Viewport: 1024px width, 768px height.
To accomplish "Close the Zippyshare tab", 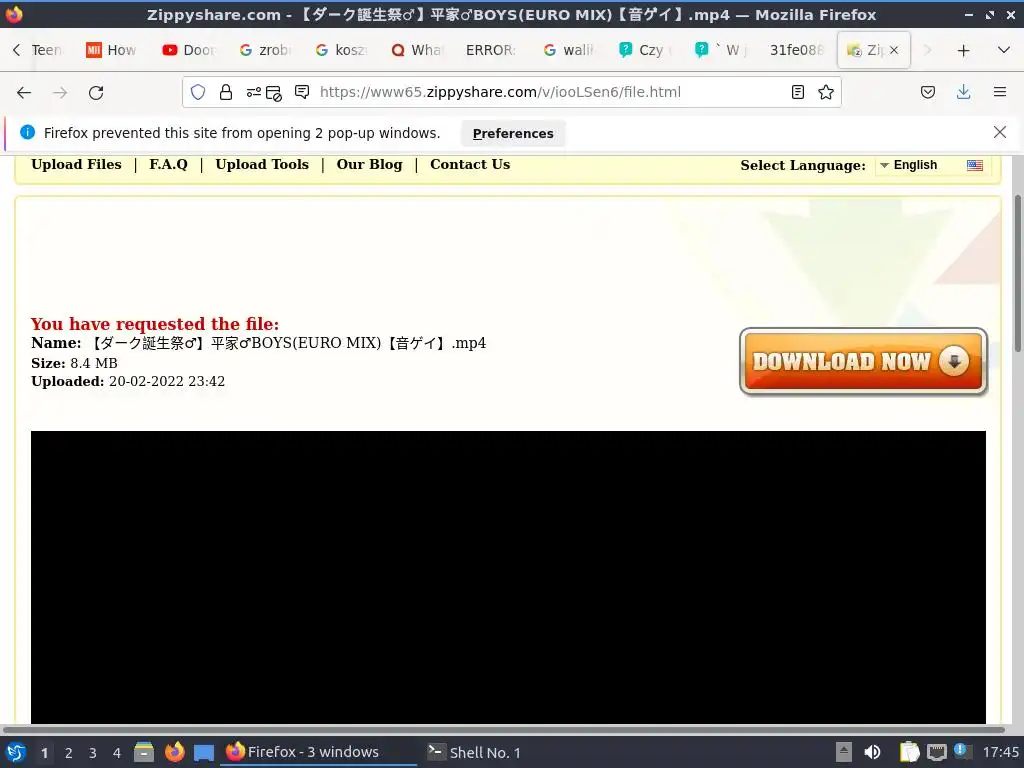I will point(894,50).
